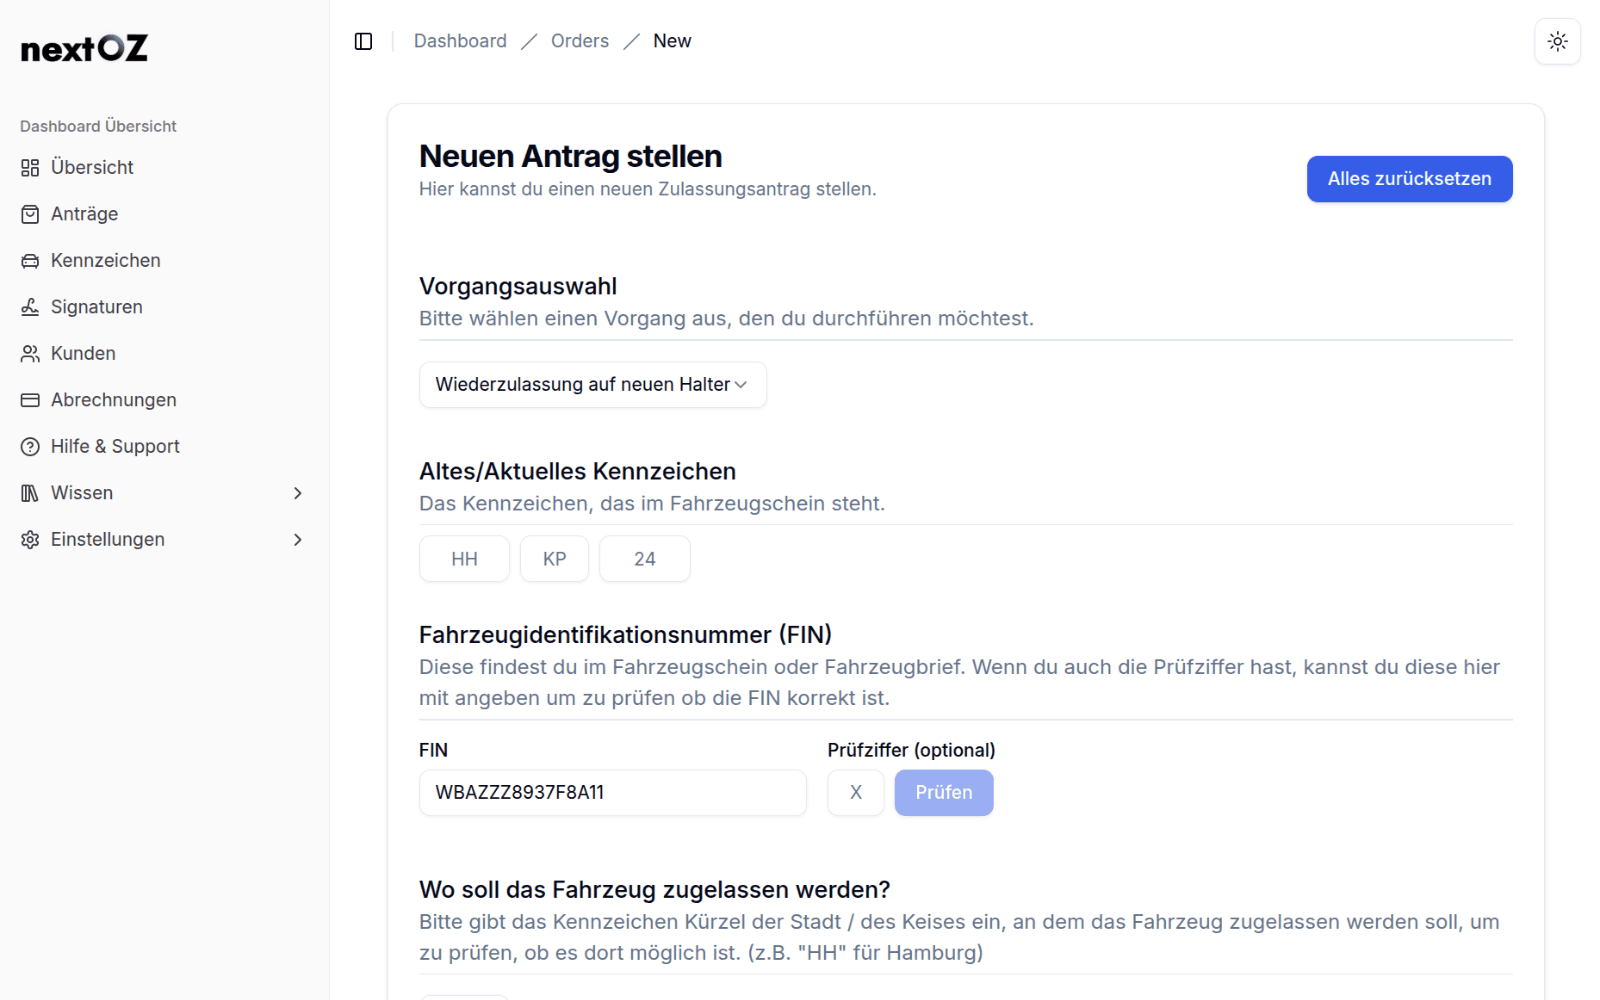Select the Prüfziffer X field

855,792
